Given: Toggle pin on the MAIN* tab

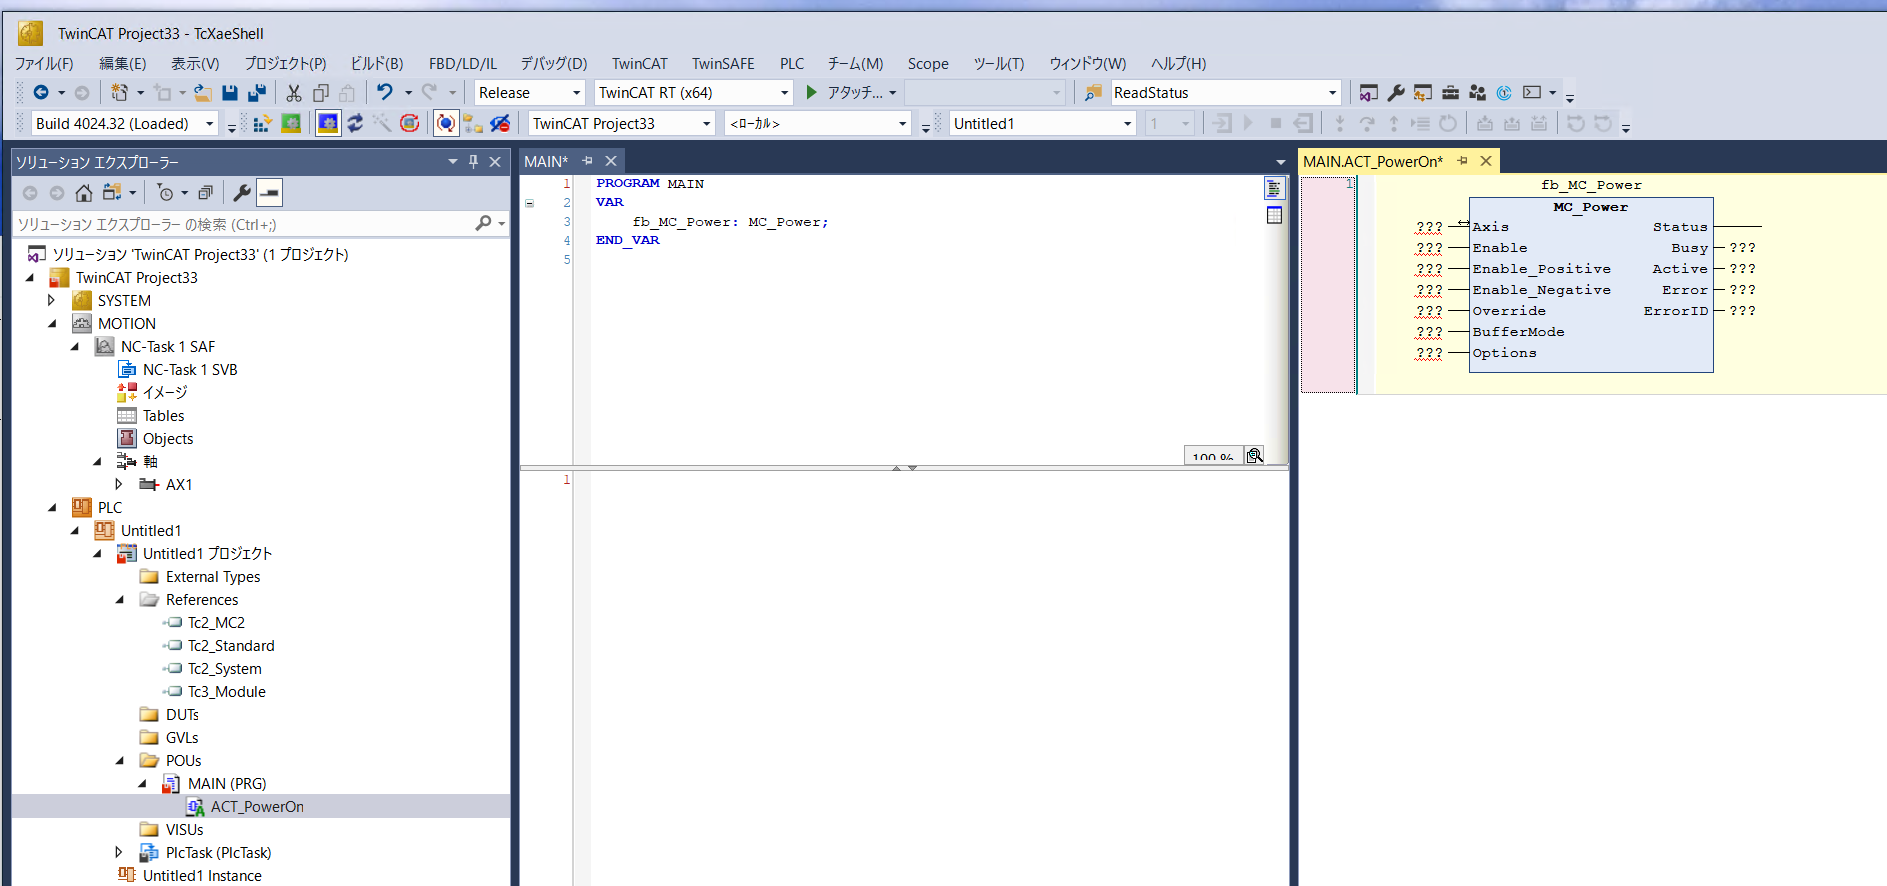Looking at the screenshot, I should (x=588, y=161).
